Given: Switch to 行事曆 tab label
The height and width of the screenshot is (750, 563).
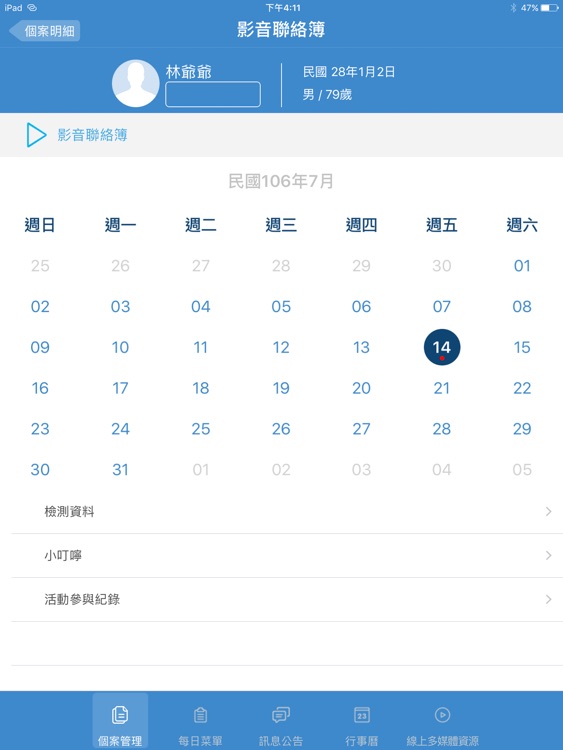Looking at the screenshot, I should [x=362, y=741].
